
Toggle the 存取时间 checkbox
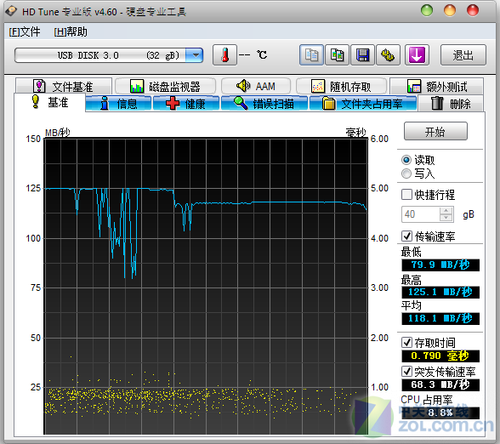coord(406,342)
